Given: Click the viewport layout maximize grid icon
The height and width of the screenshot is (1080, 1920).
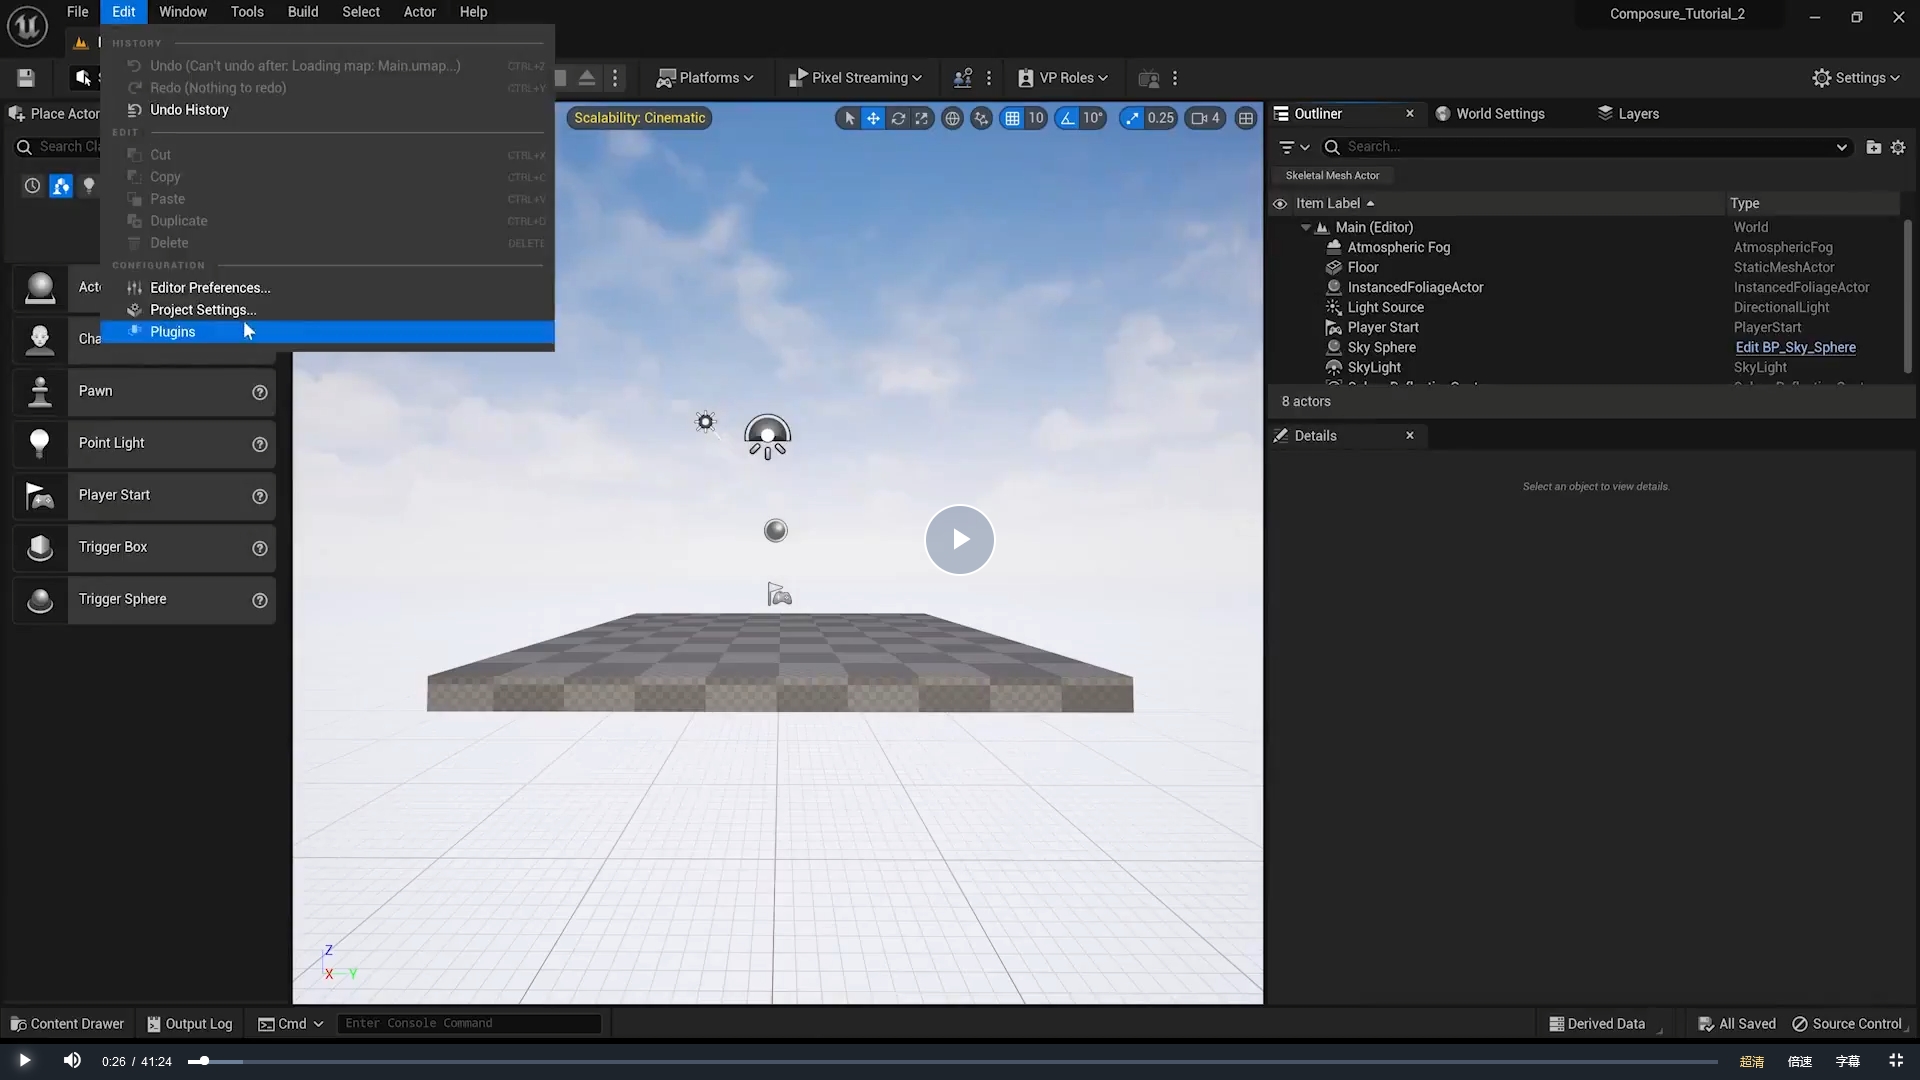Looking at the screenshot, I should click(x=1245, y=118).
